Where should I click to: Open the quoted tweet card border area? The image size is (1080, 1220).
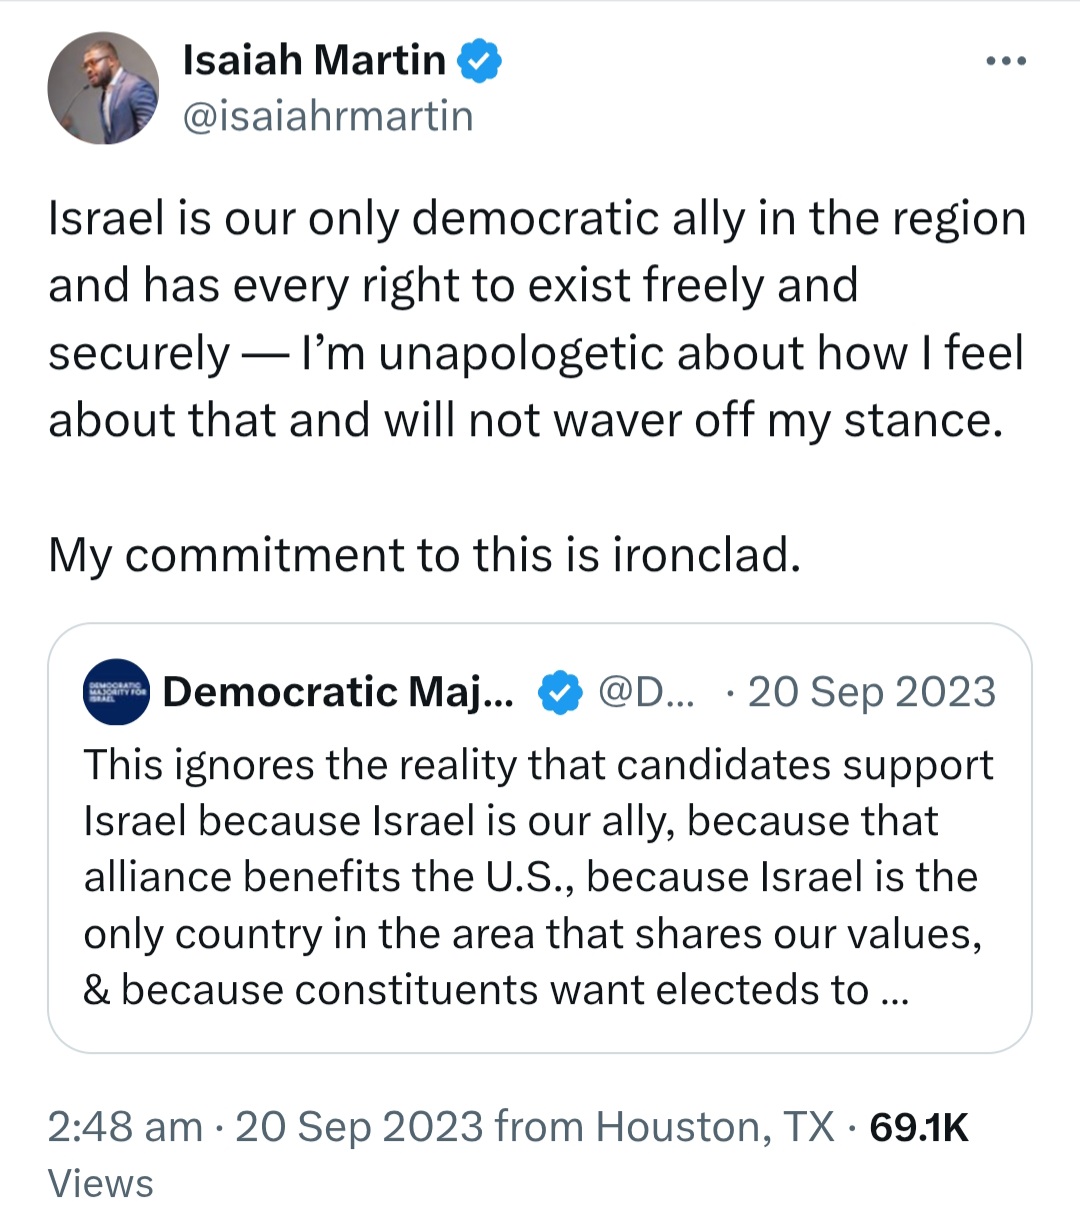(x=539, y=838)
